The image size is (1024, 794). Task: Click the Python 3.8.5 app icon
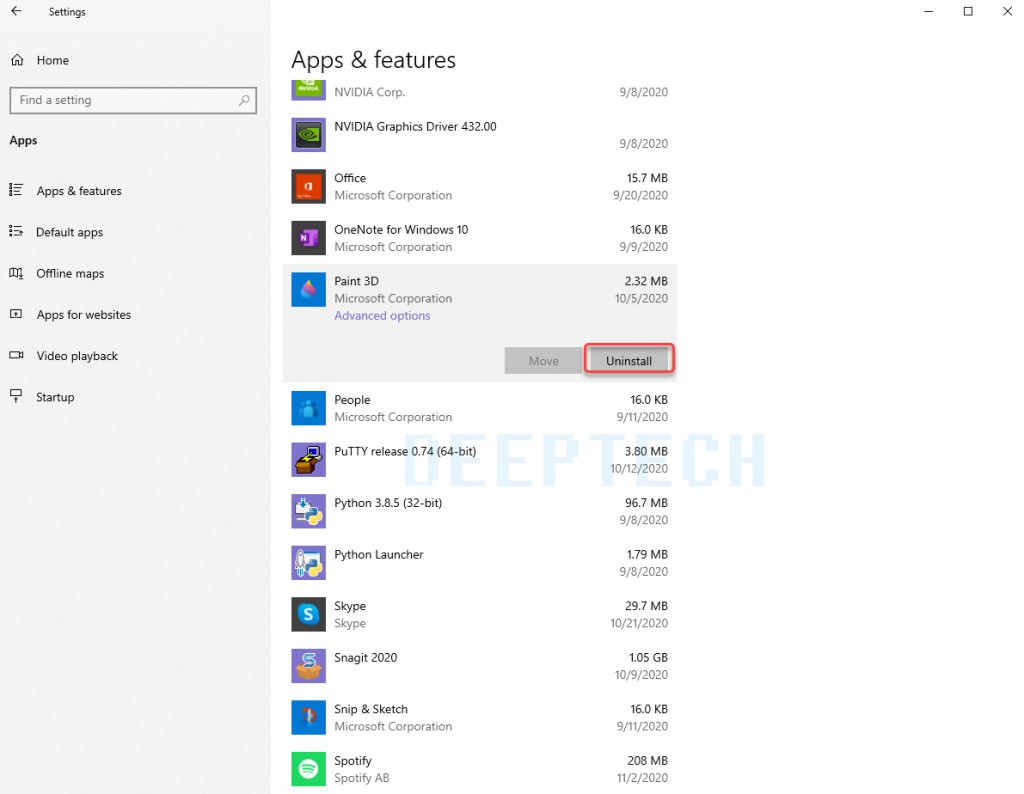point(308,511)
